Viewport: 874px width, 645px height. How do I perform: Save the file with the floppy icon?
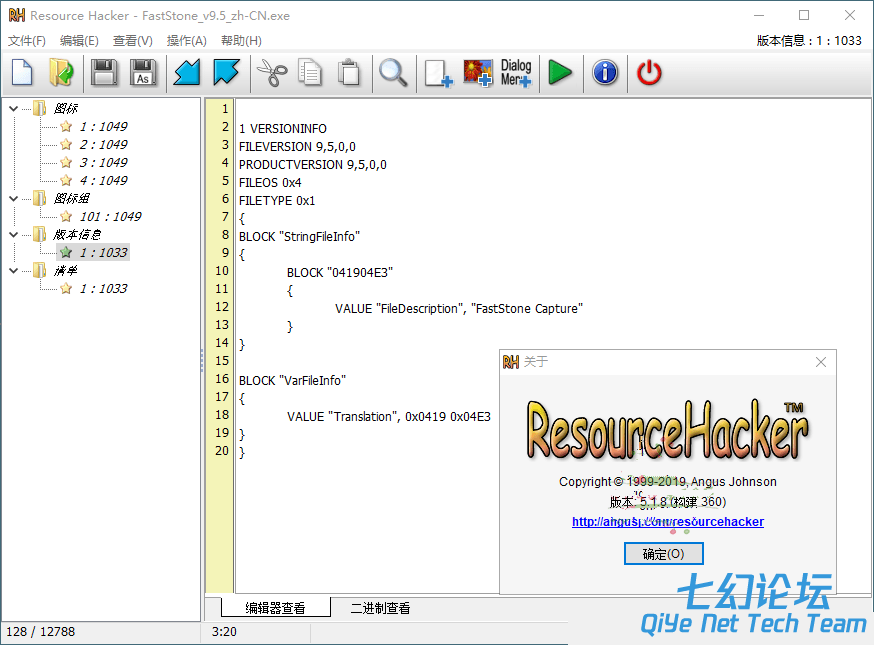click(x=104, y=72)
